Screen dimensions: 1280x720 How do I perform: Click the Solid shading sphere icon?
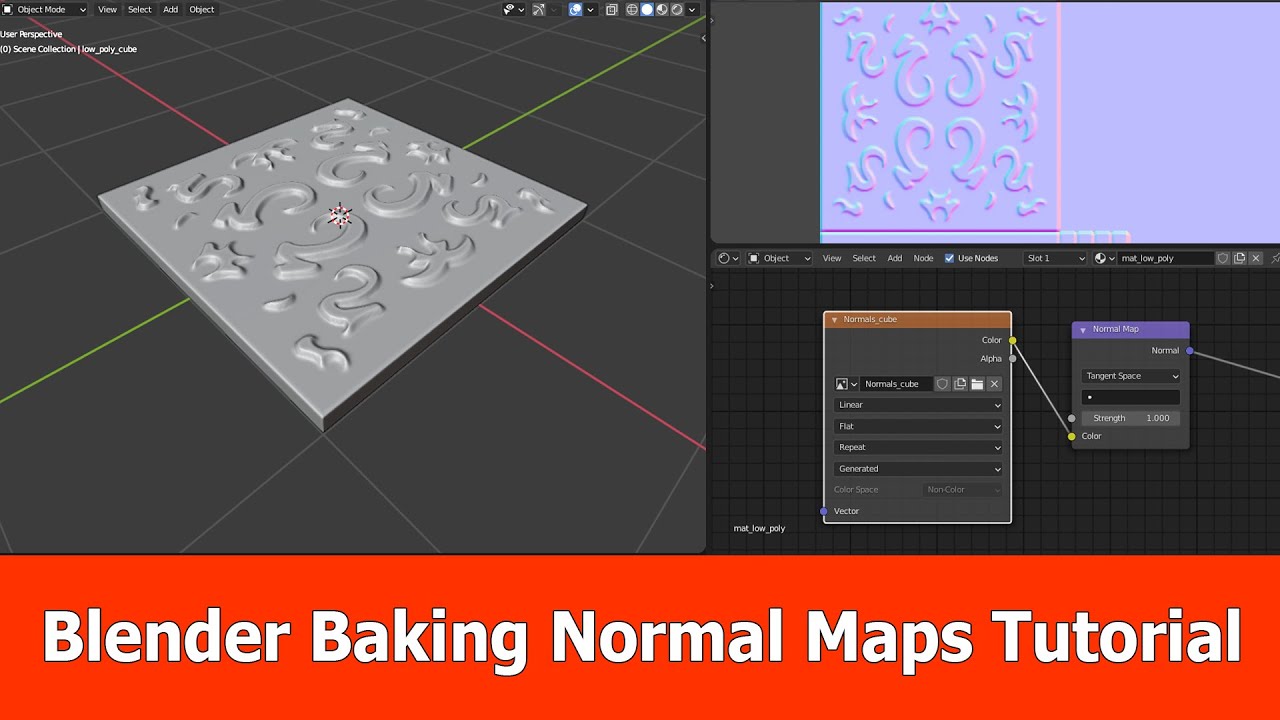[646, 9]
